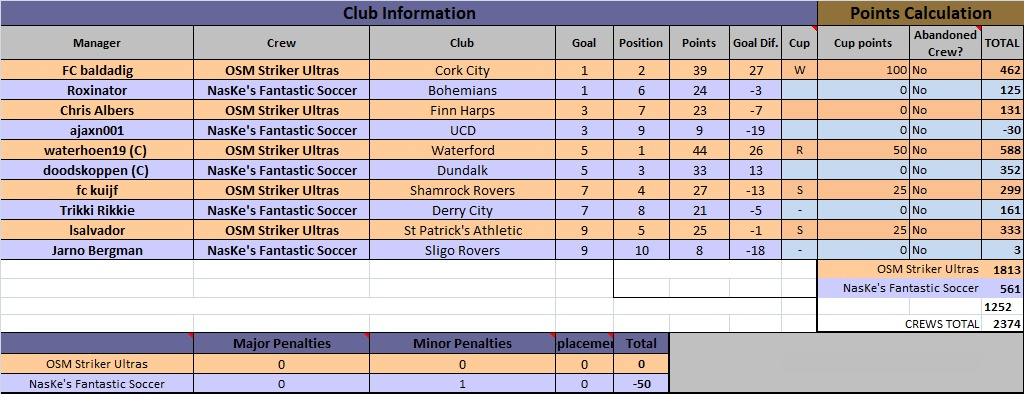This screenshot has width=1024, height=394.
Task: Click the St Patrick's Athletic cell
Action: 462,230
